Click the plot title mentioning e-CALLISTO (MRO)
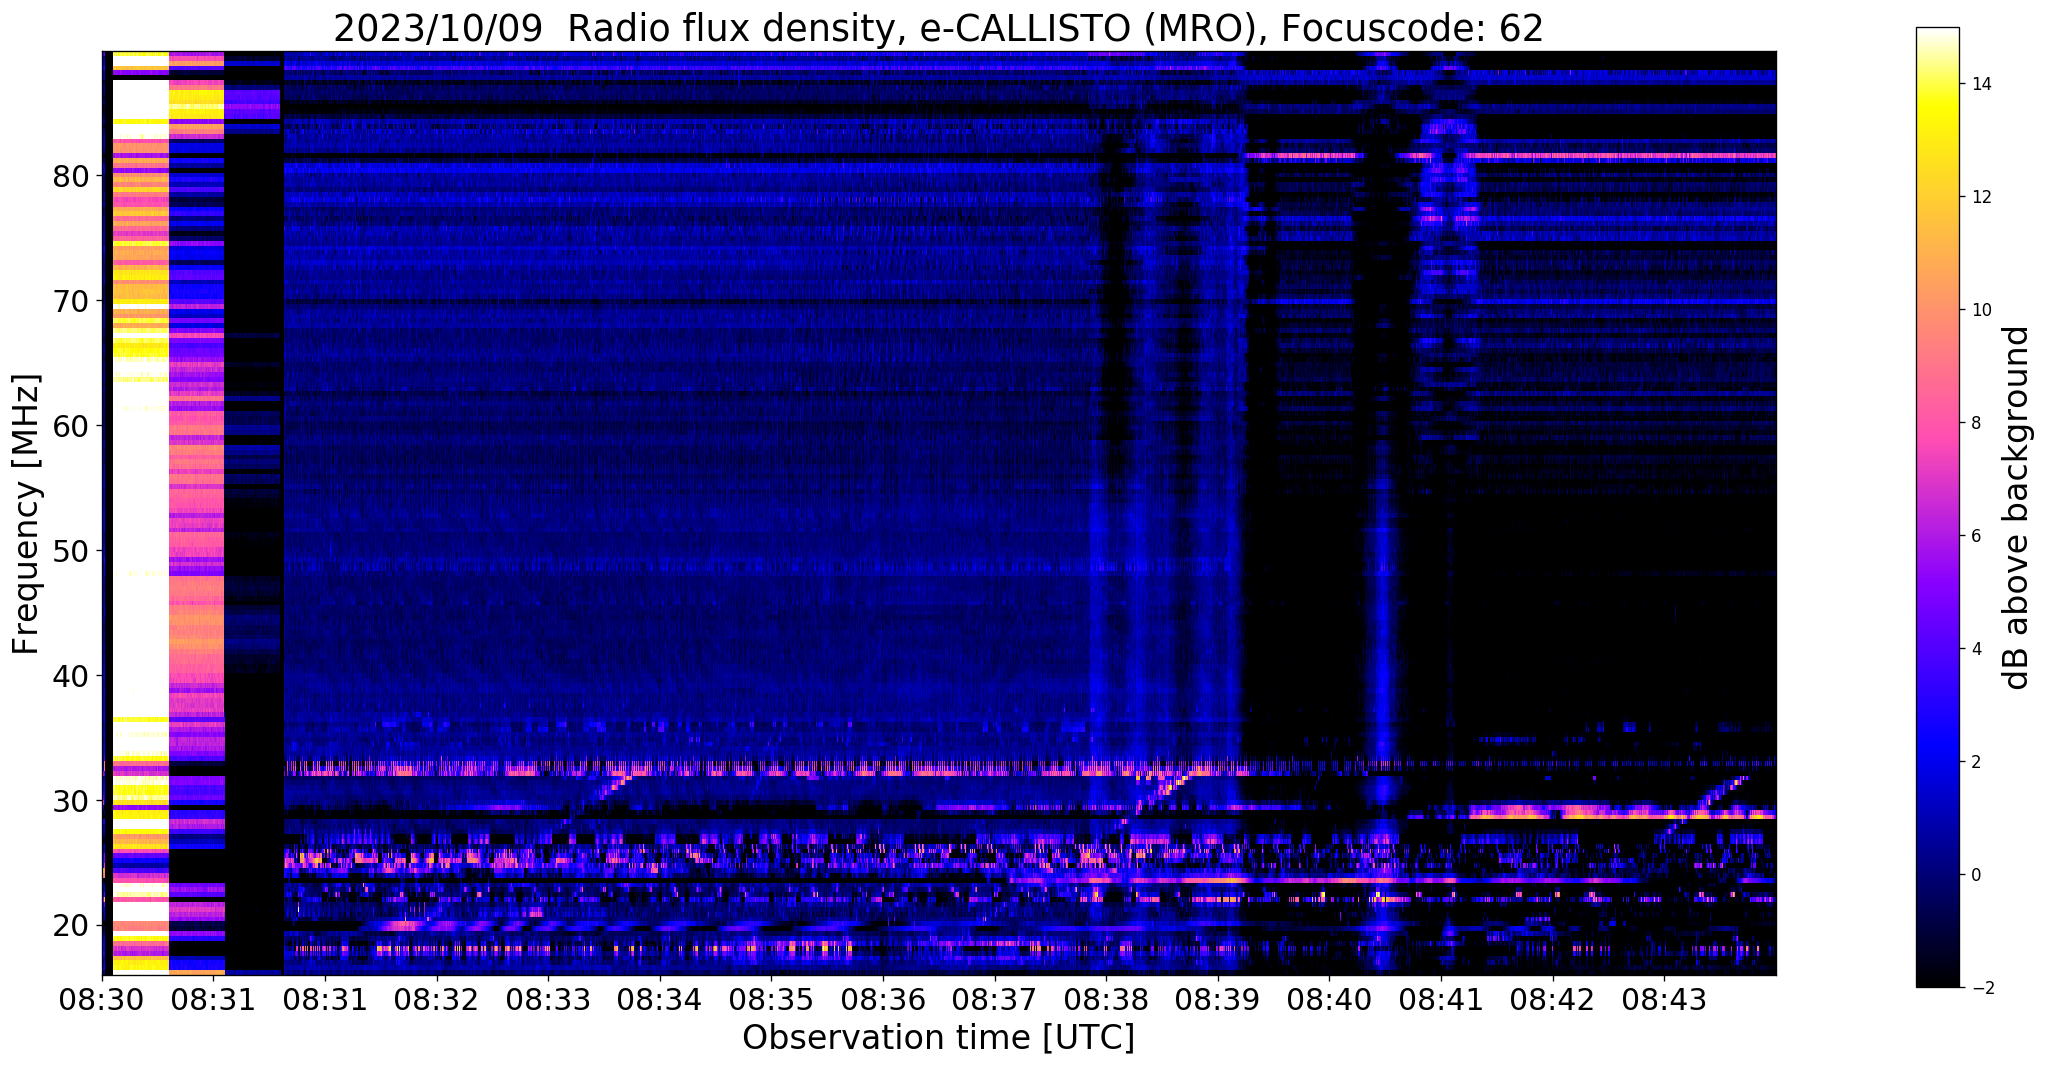Viewport: 2047px width, 1067px height. point(938,28)
